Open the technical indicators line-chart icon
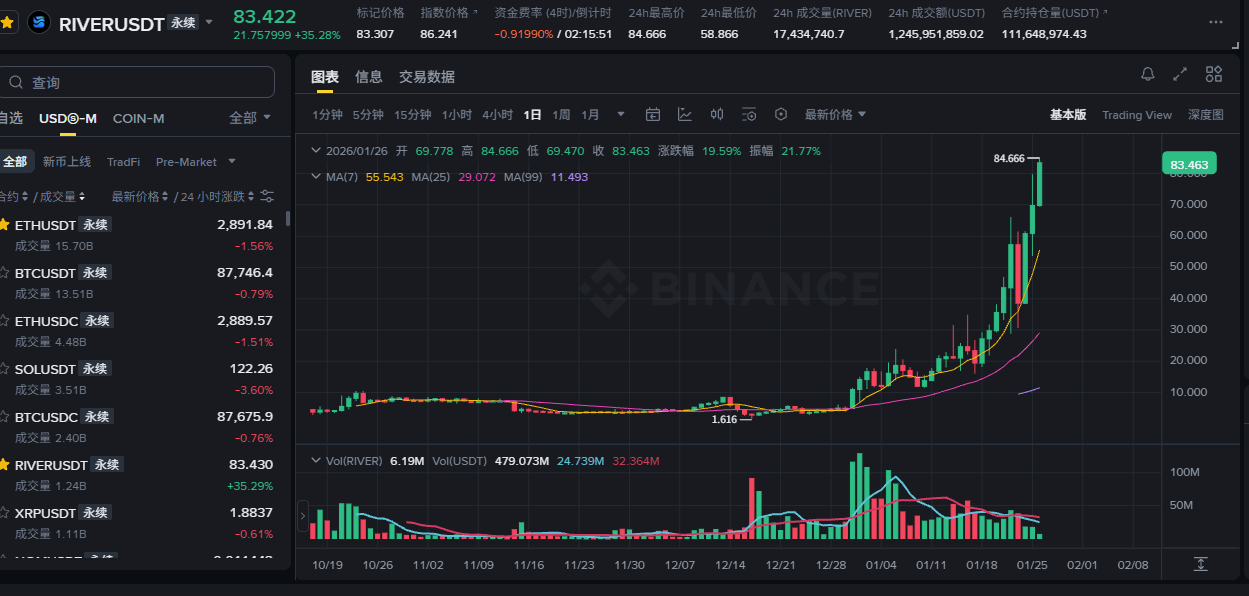The height and width of the screenshot is (596, 1249). [685, 114]
